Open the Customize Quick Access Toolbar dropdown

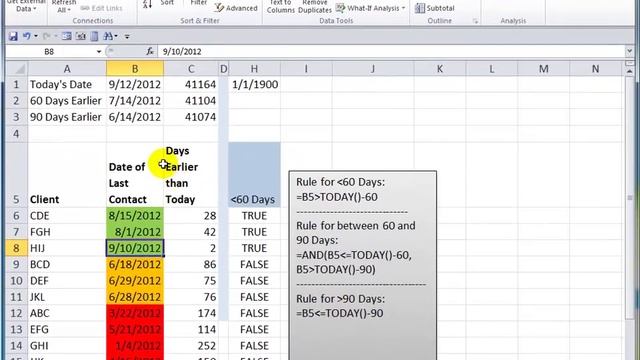tap(127, 37)
